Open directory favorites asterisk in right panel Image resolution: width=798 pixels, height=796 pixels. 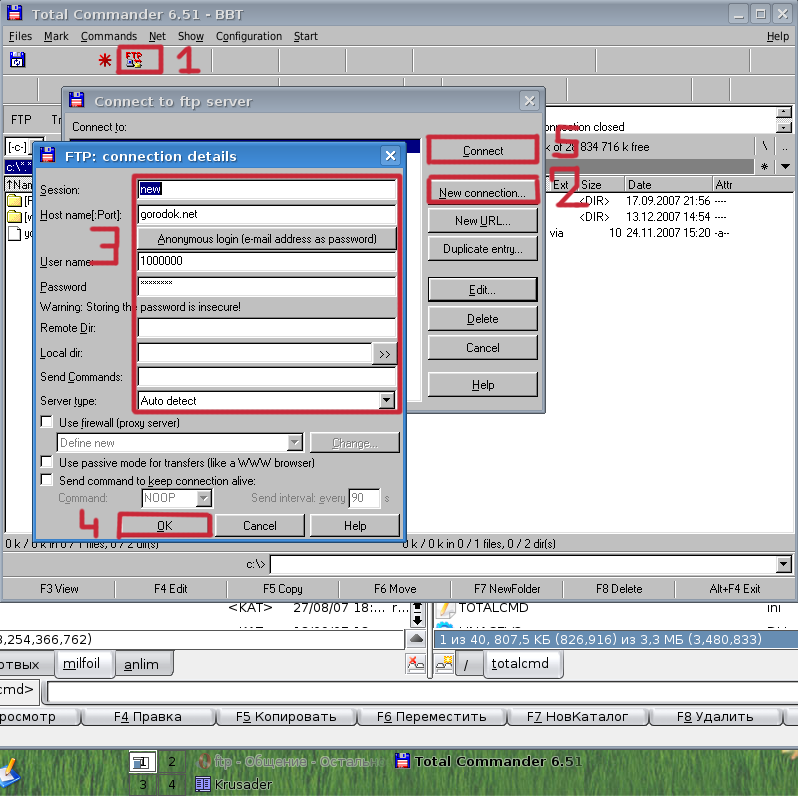(764, 166)
